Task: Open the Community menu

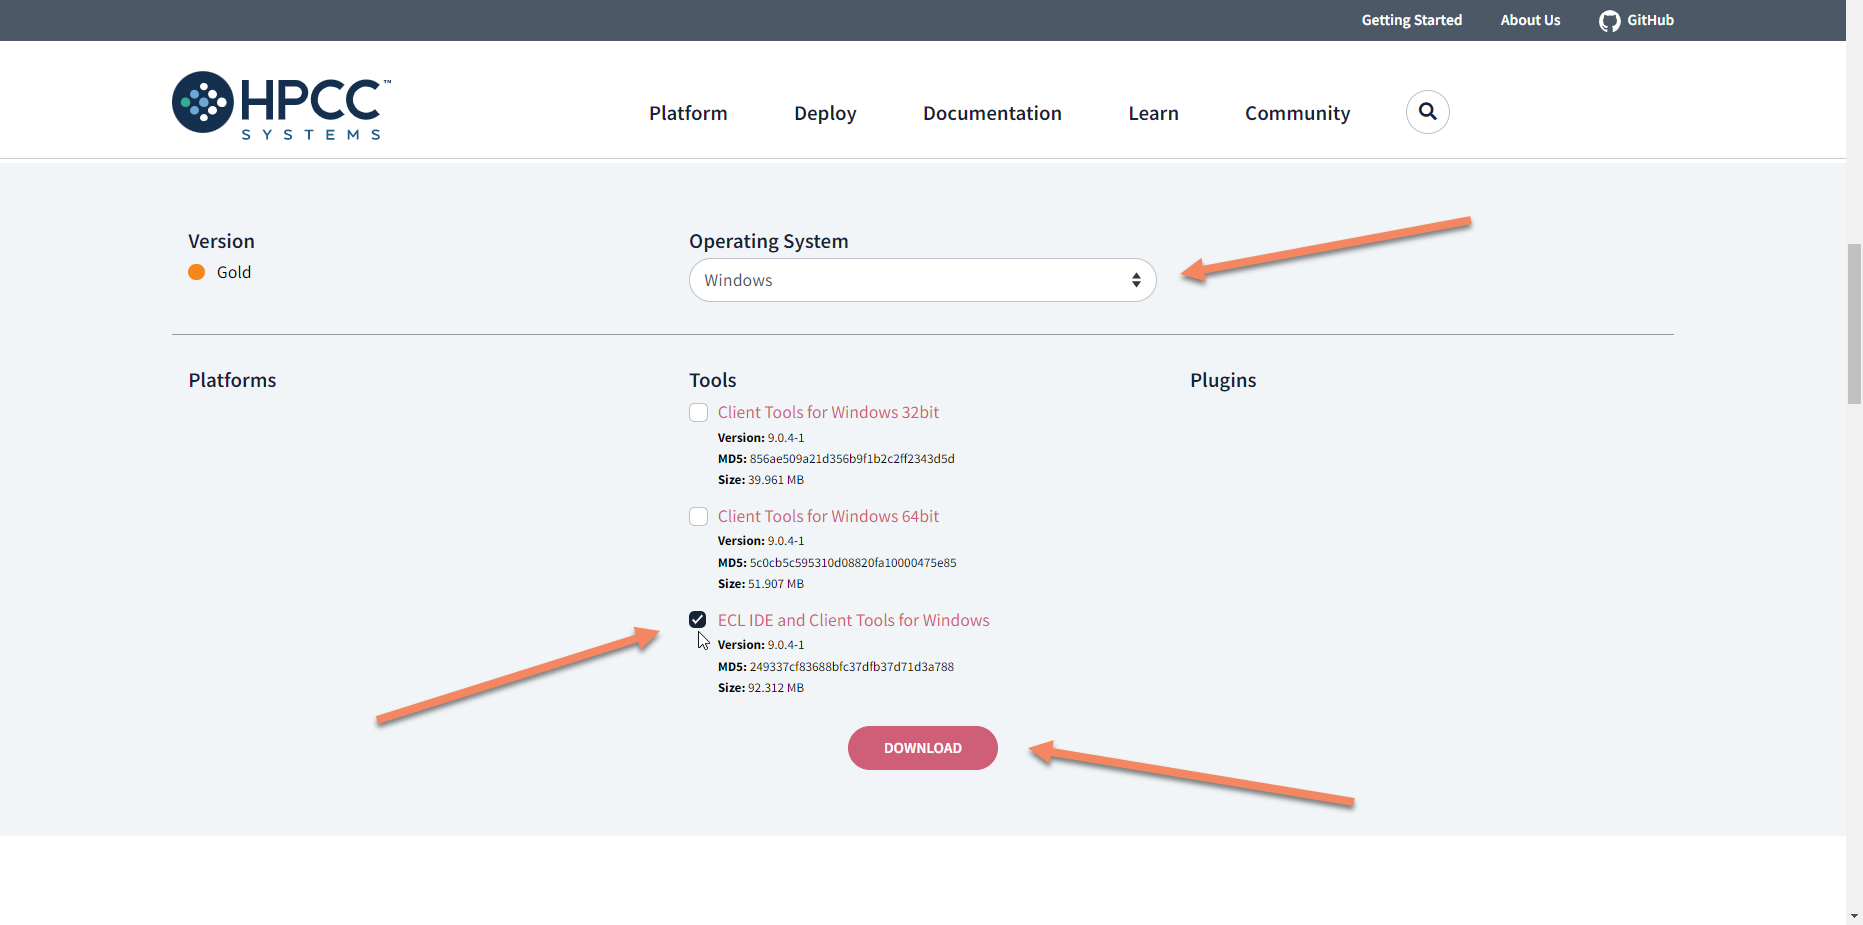Action: [x=1297, y=113]
